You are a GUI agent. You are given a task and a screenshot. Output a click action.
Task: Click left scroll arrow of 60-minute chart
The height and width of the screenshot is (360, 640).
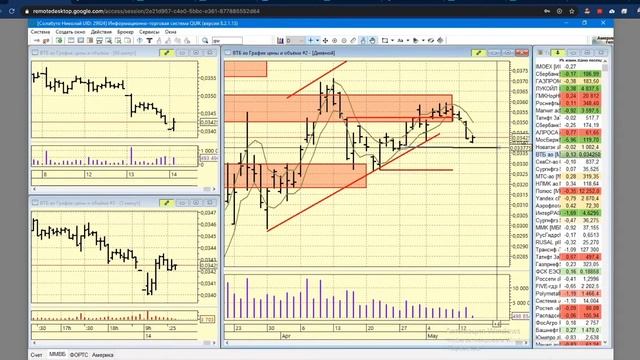point(35,189)
